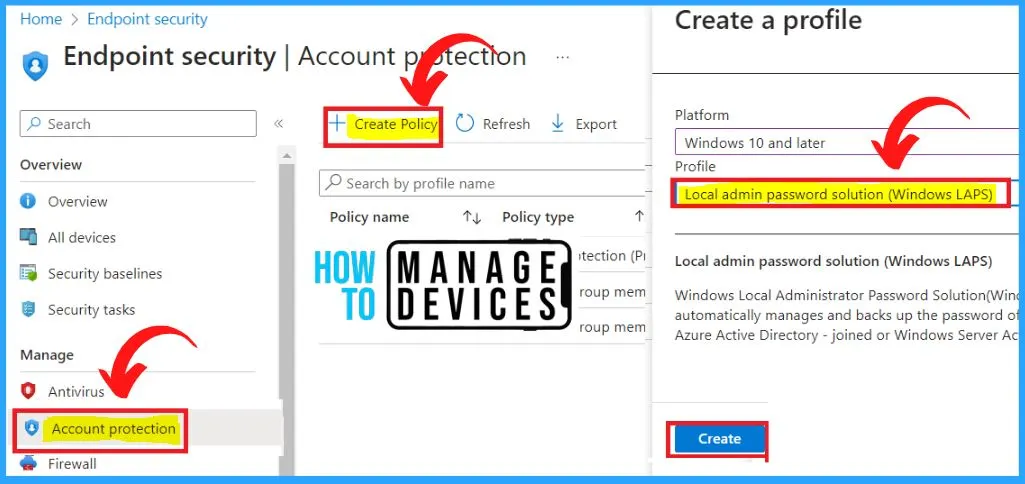Click Local admin password solution bold heading
Image resolution: width=1025 pixels, height=484 pixels.
tap(833, 262)
